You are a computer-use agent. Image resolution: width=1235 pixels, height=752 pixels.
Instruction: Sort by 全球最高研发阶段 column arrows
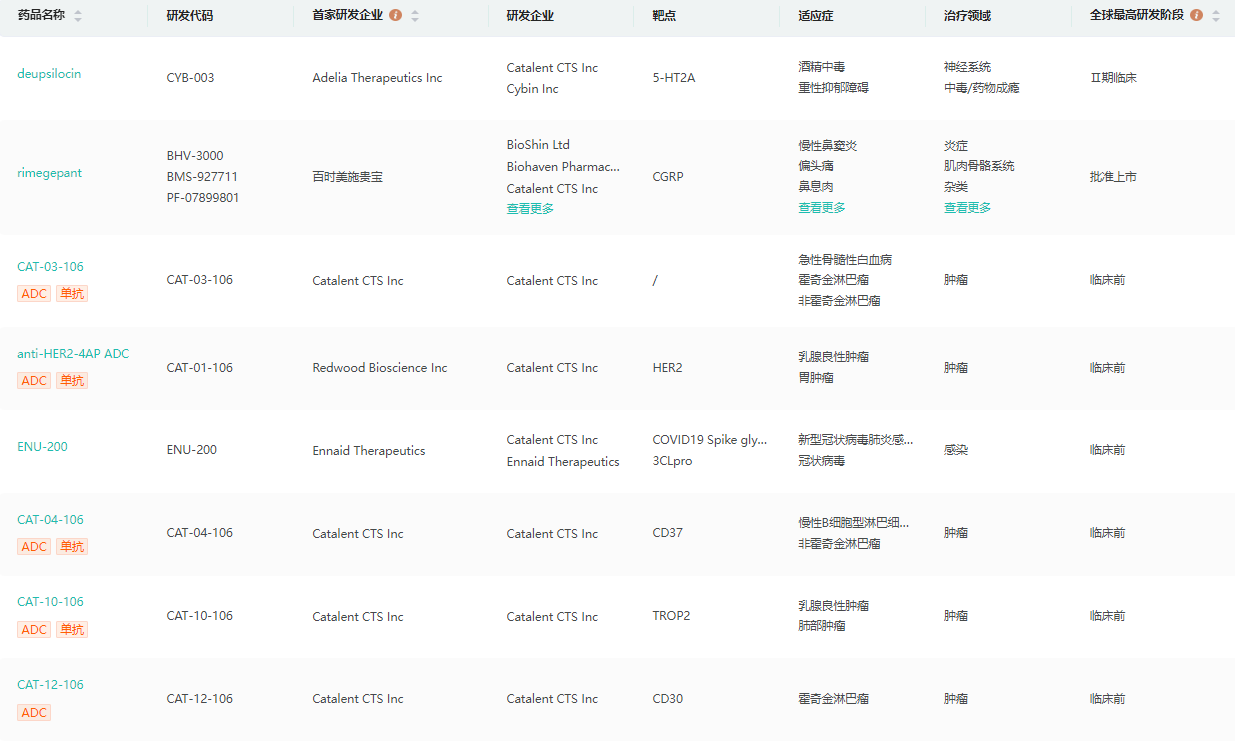tap(1216, 16)
